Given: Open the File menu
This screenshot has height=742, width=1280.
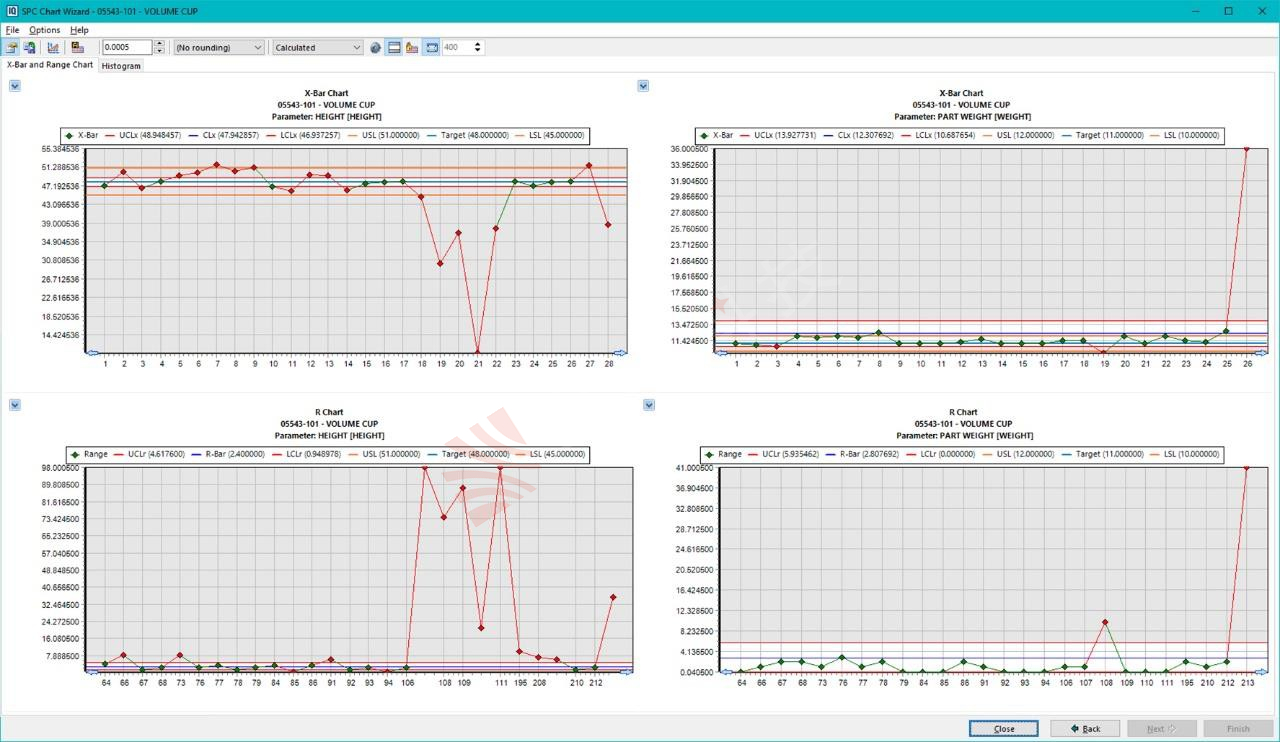Looking at the screenshot, I should pyautogui.click(x=12, y=30).
